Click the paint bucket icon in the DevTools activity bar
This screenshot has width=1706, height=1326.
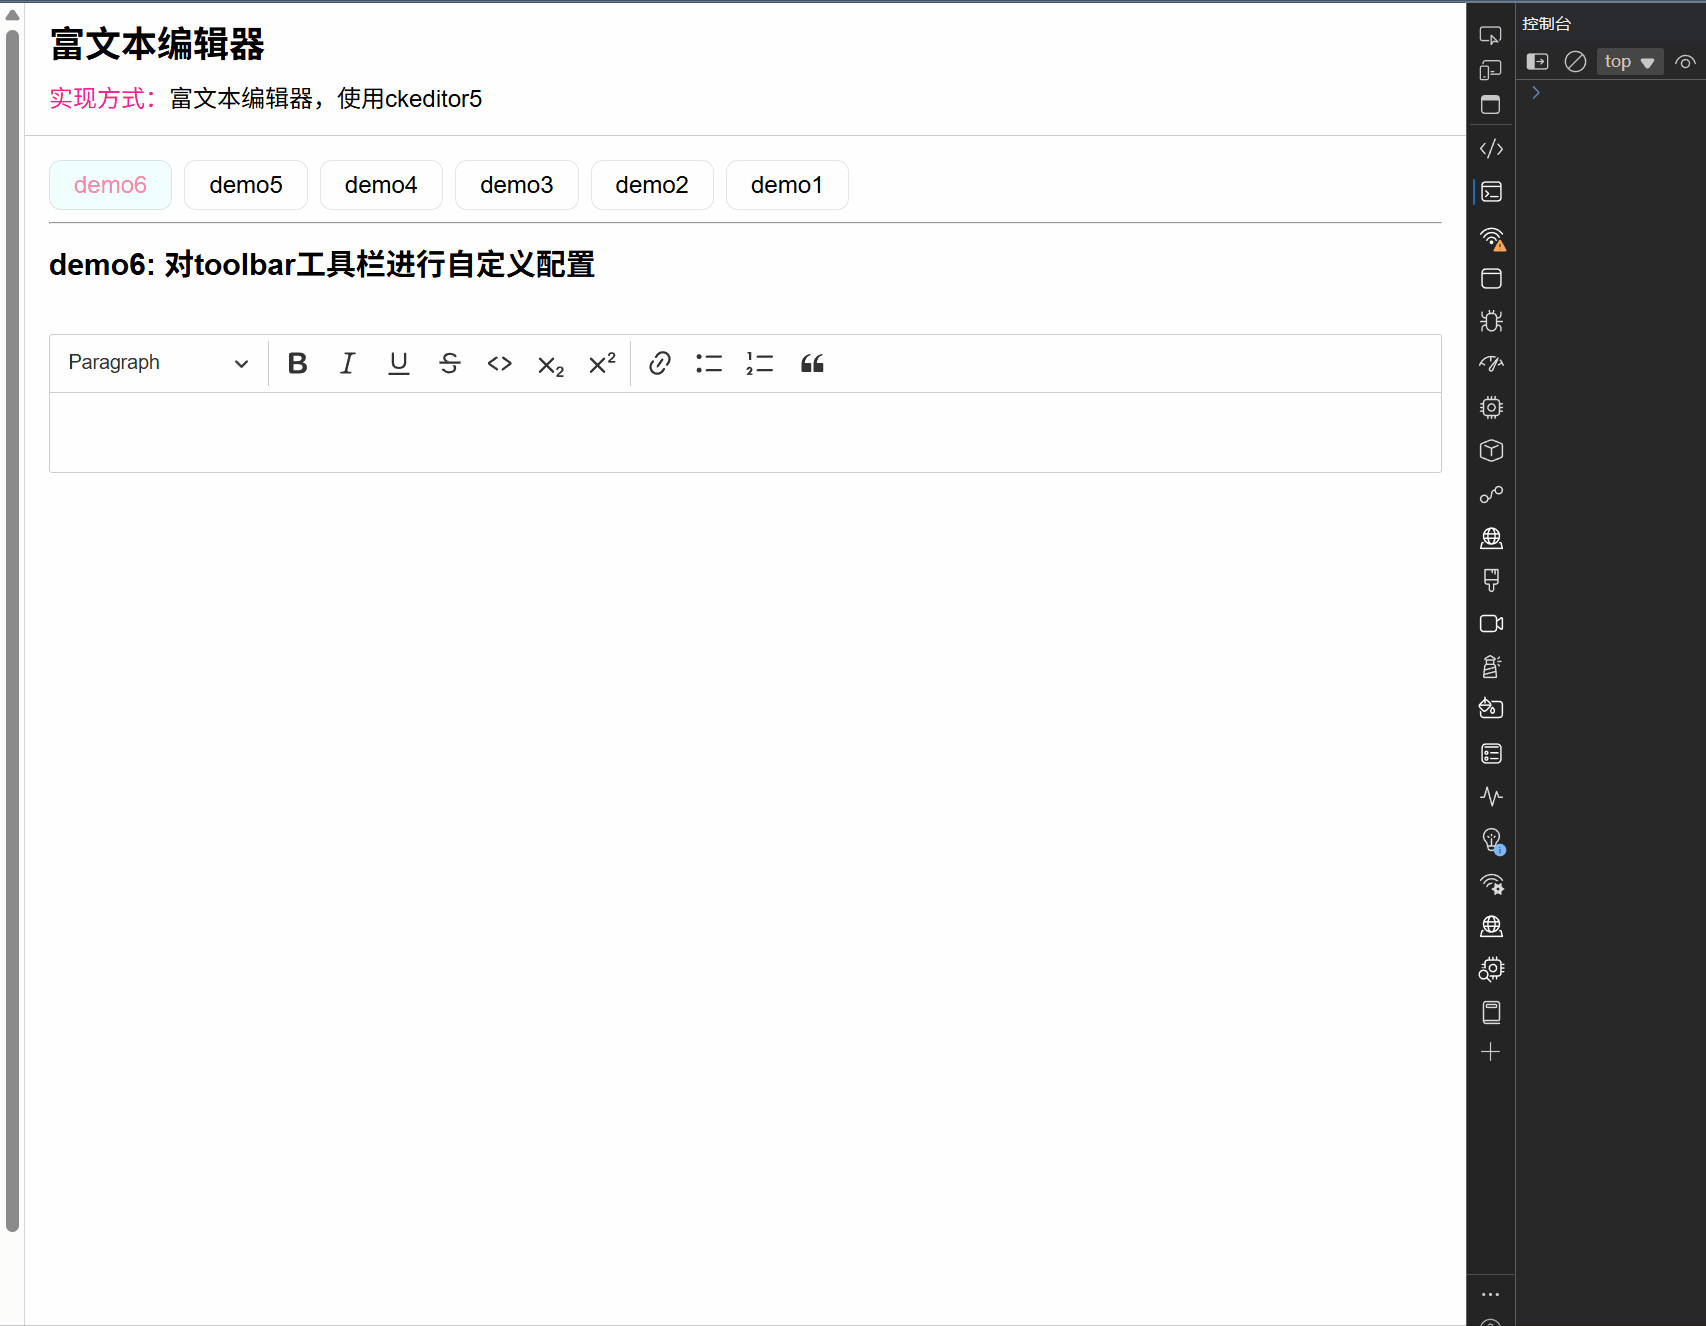1491,708
